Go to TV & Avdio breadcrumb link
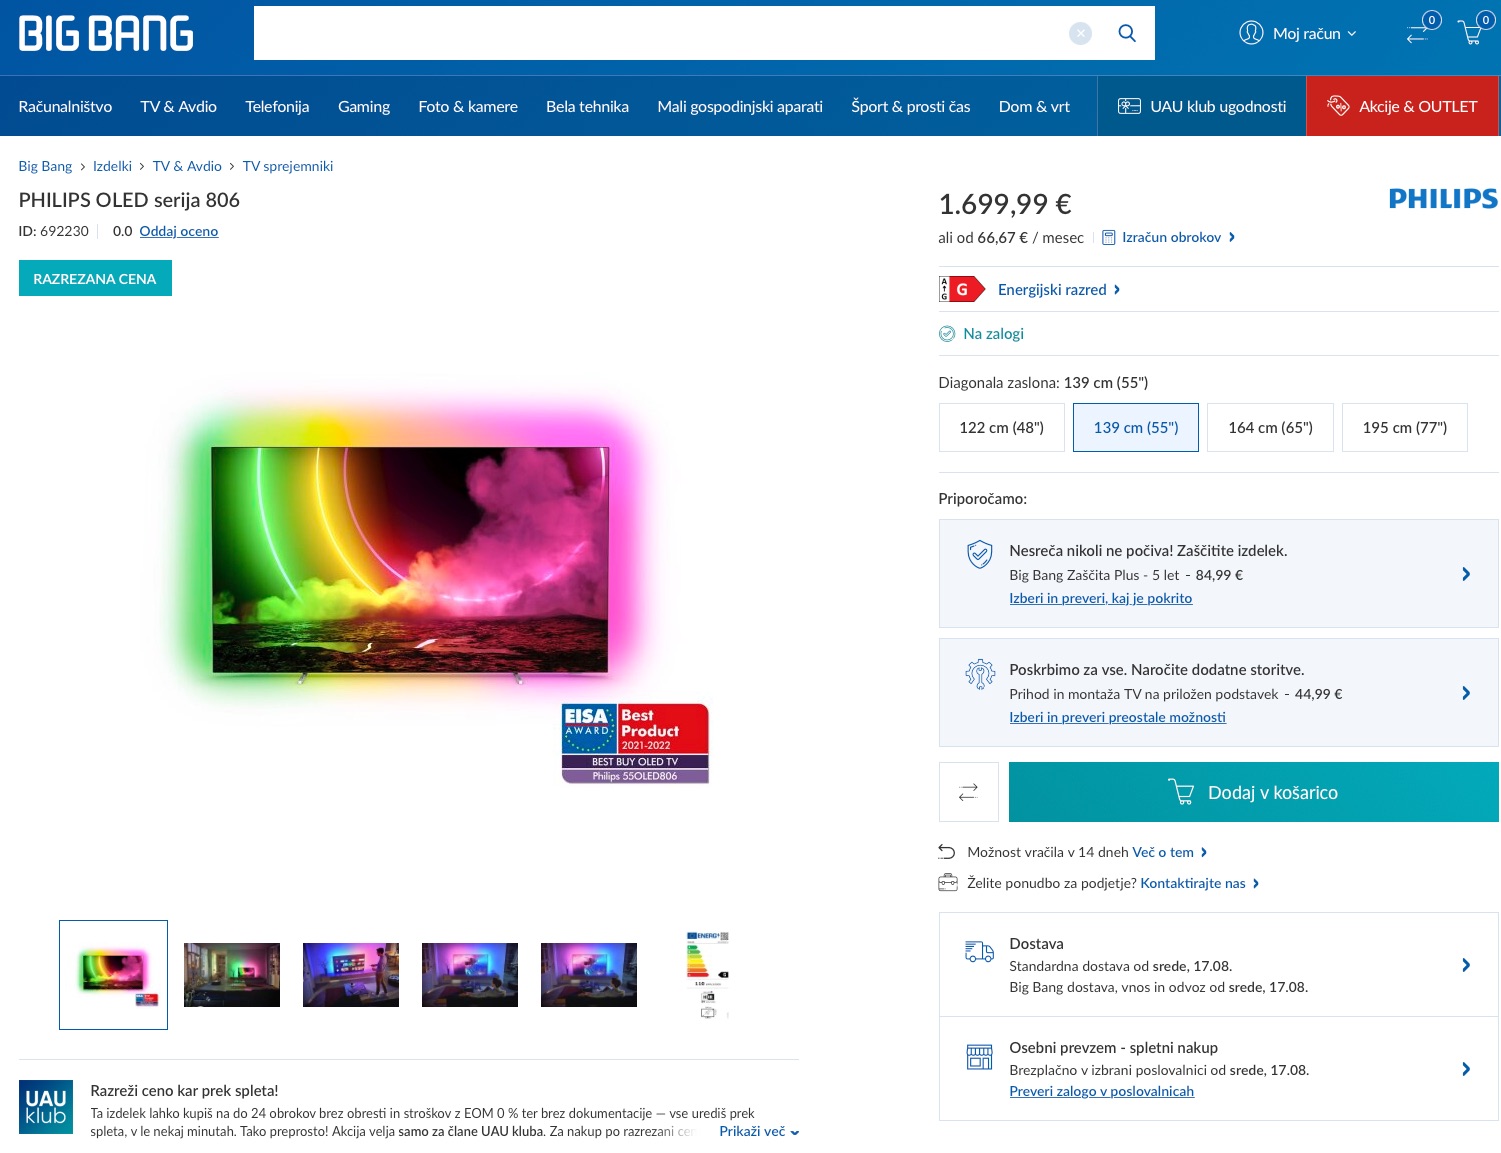The image size is (1501, 1153). tap(187, 166)
